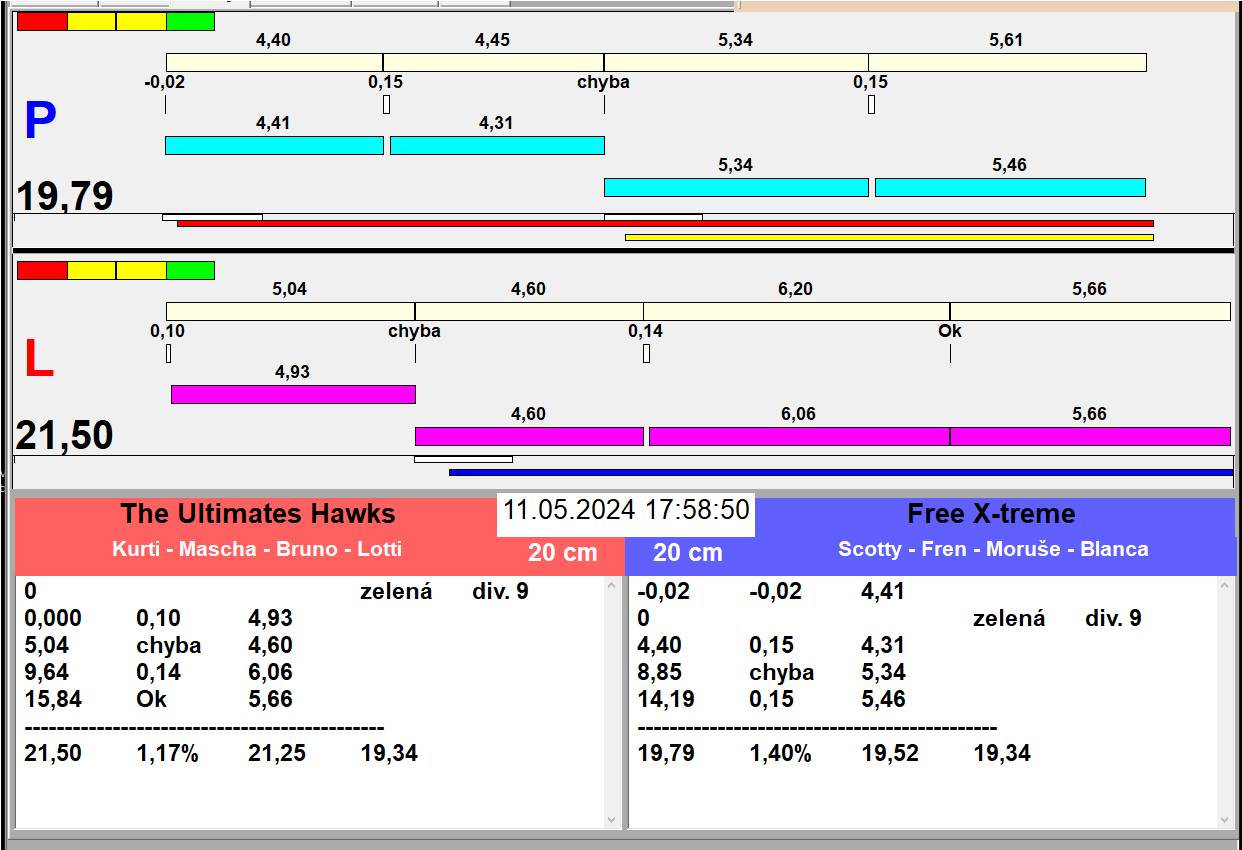Click the red start light in lane P
Image resolution: width=1242 pixels, height=850 pixels.
pyautogui.click(x=42, y=21)
